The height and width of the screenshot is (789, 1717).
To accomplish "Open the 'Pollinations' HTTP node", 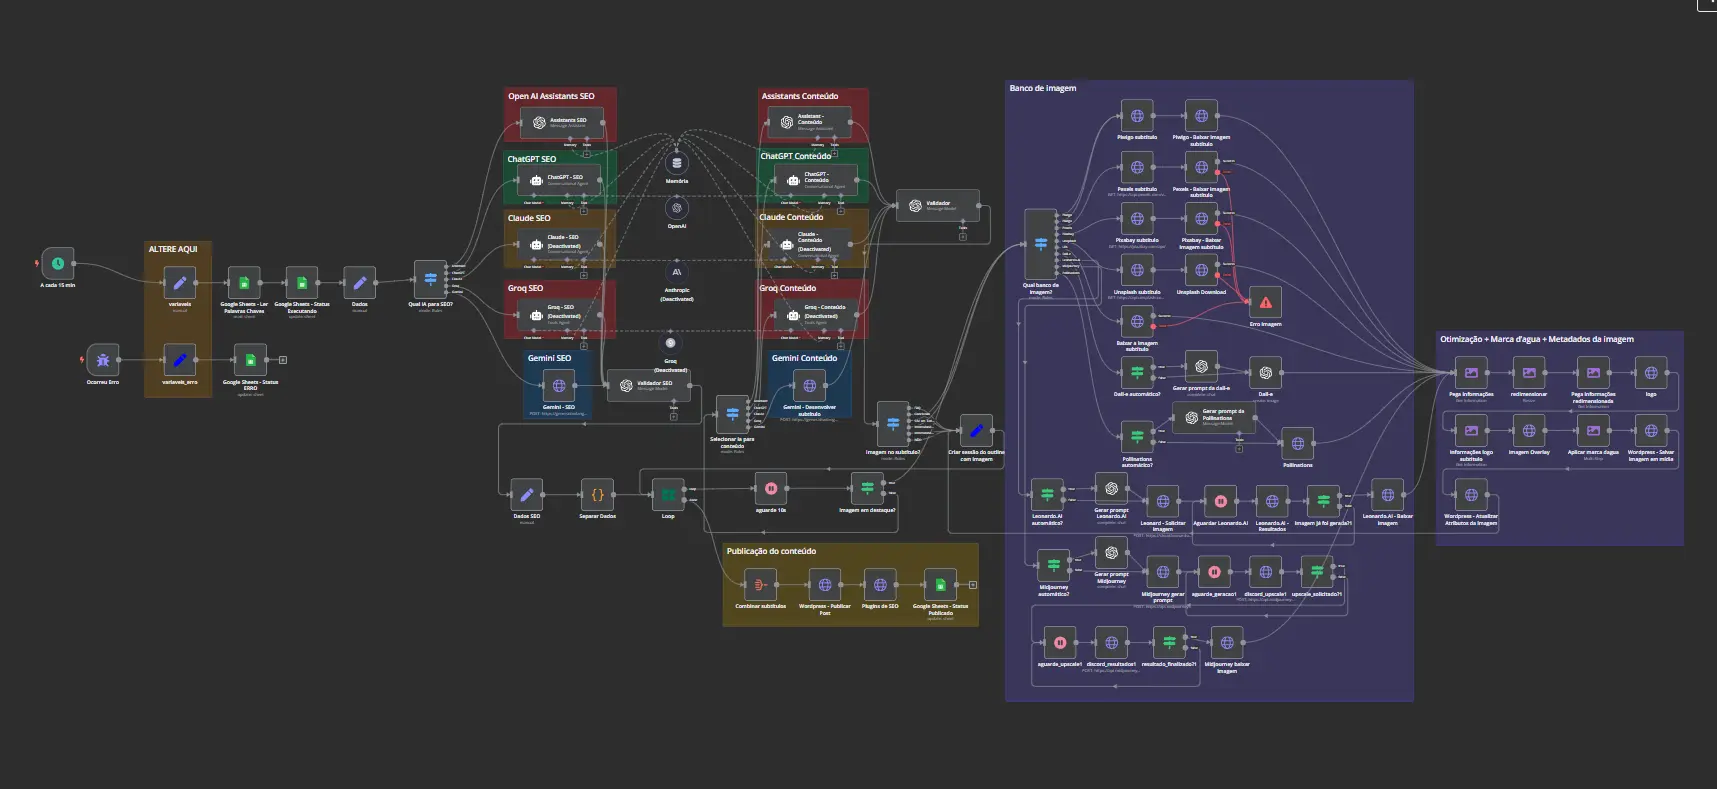I will coord(1297,444).
